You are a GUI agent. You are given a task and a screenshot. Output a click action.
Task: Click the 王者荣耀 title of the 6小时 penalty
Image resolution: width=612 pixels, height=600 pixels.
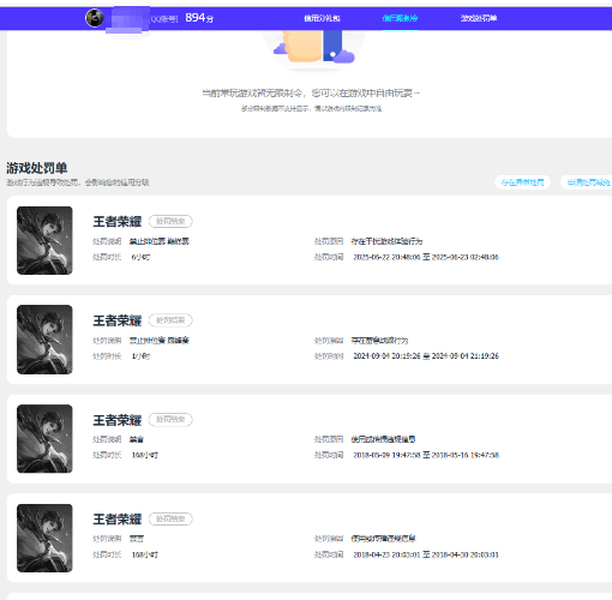click(117, 222)
